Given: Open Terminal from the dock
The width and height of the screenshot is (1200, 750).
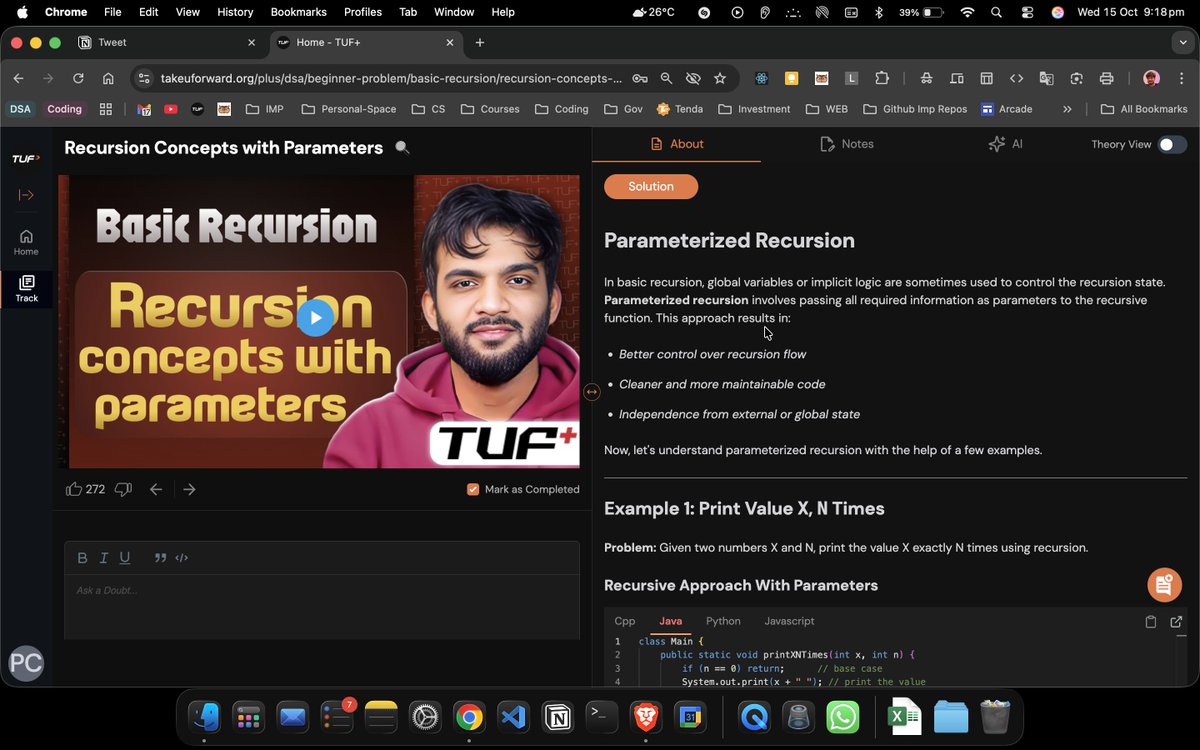Looking at the screenshot, I should coord(601,717).
